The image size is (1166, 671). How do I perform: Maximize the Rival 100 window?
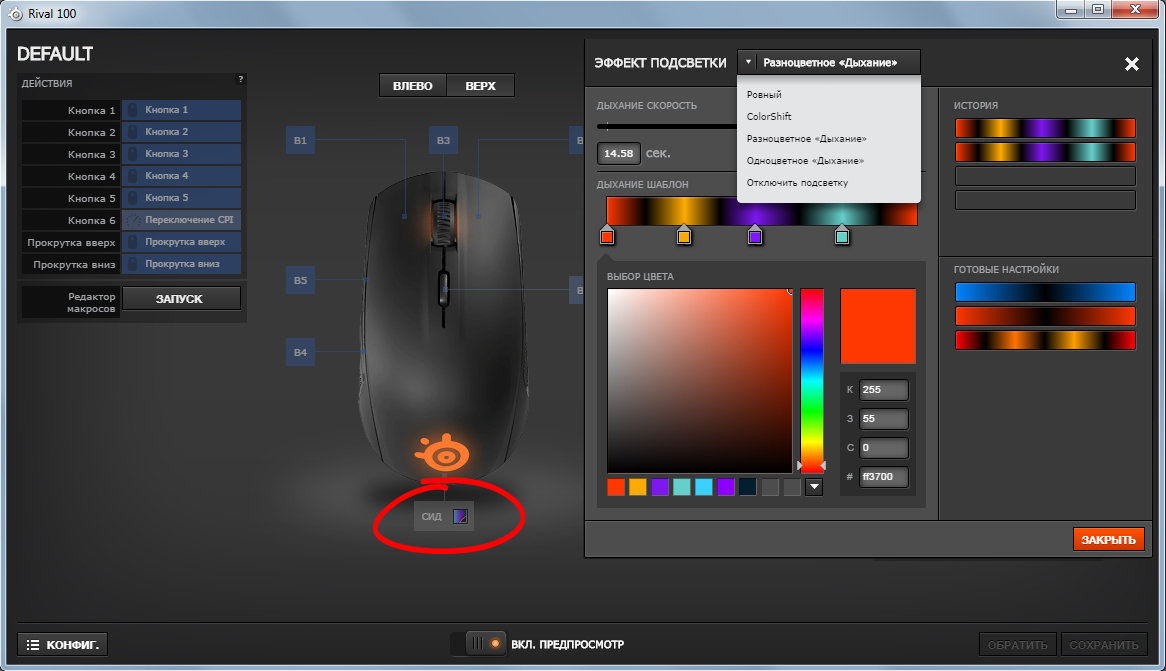[1098, 10]
